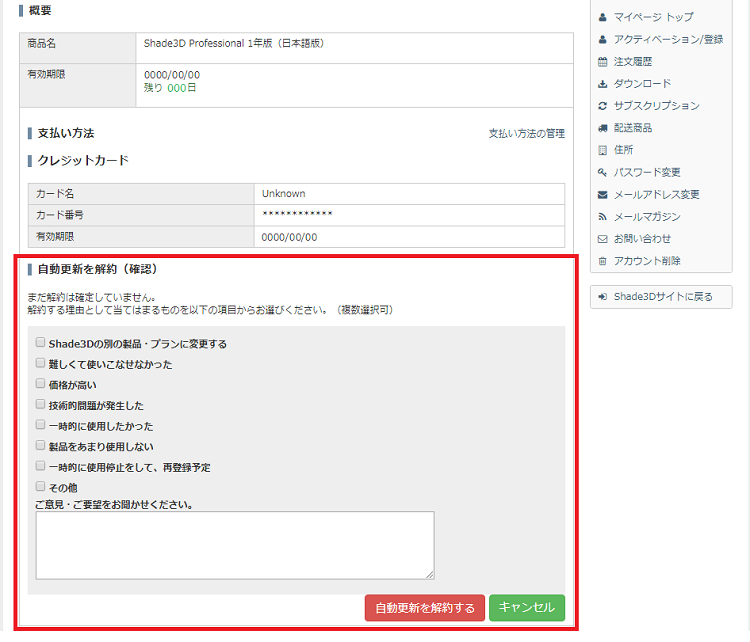The width and height of the screenshot is (750, 642).
Task: Click into the ご意見・ご要望 text area
Action: (235, 545)
